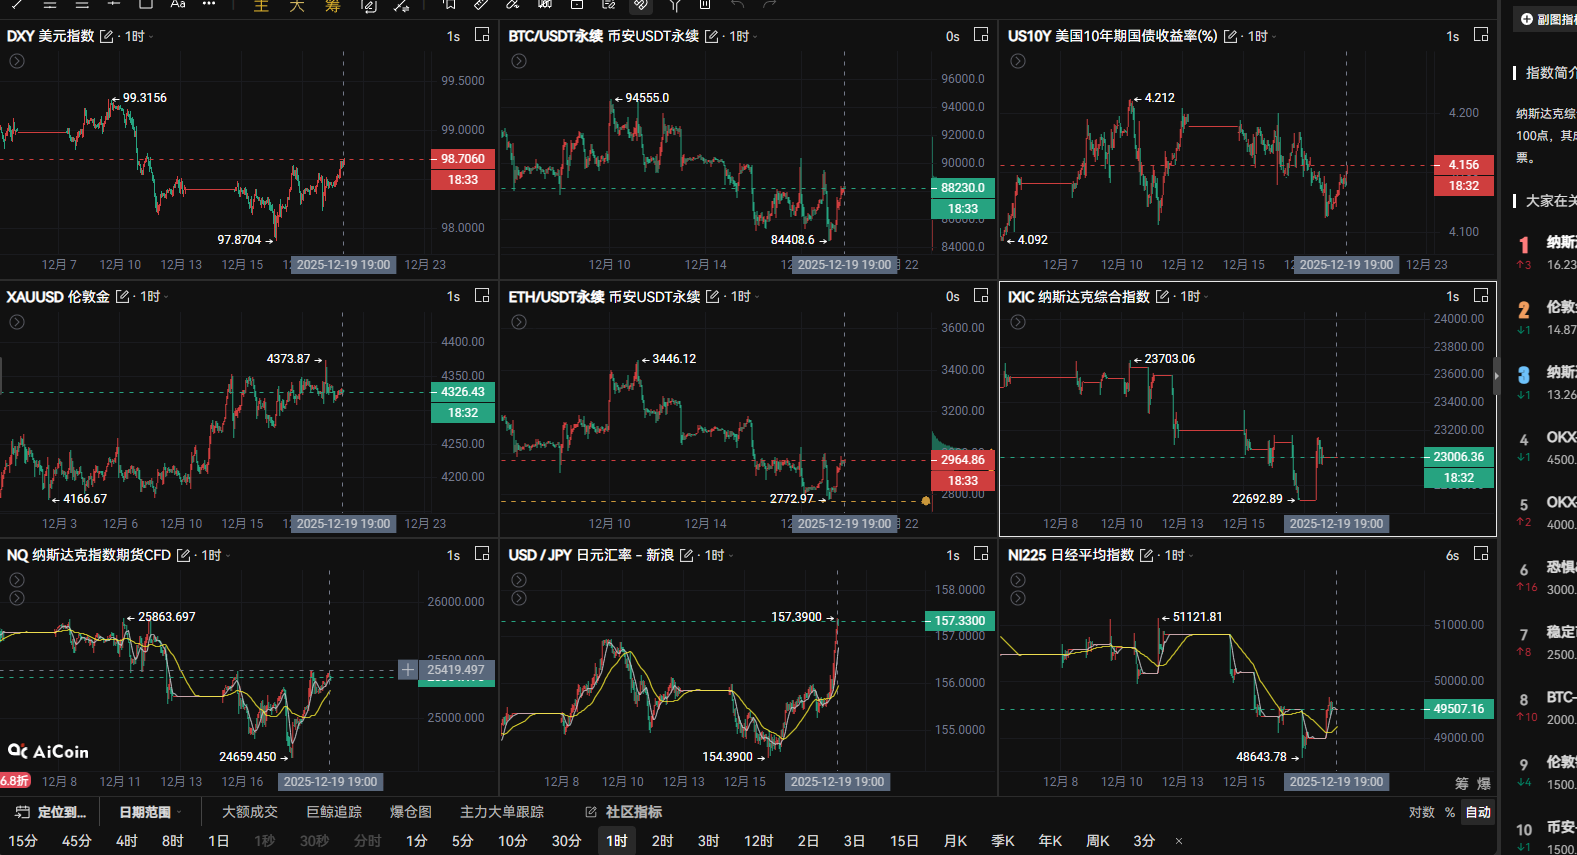Click the round arrow icon in ETH/USDT chart
The width and height of the screenshot is (1577, 855).
pos(518,322)
